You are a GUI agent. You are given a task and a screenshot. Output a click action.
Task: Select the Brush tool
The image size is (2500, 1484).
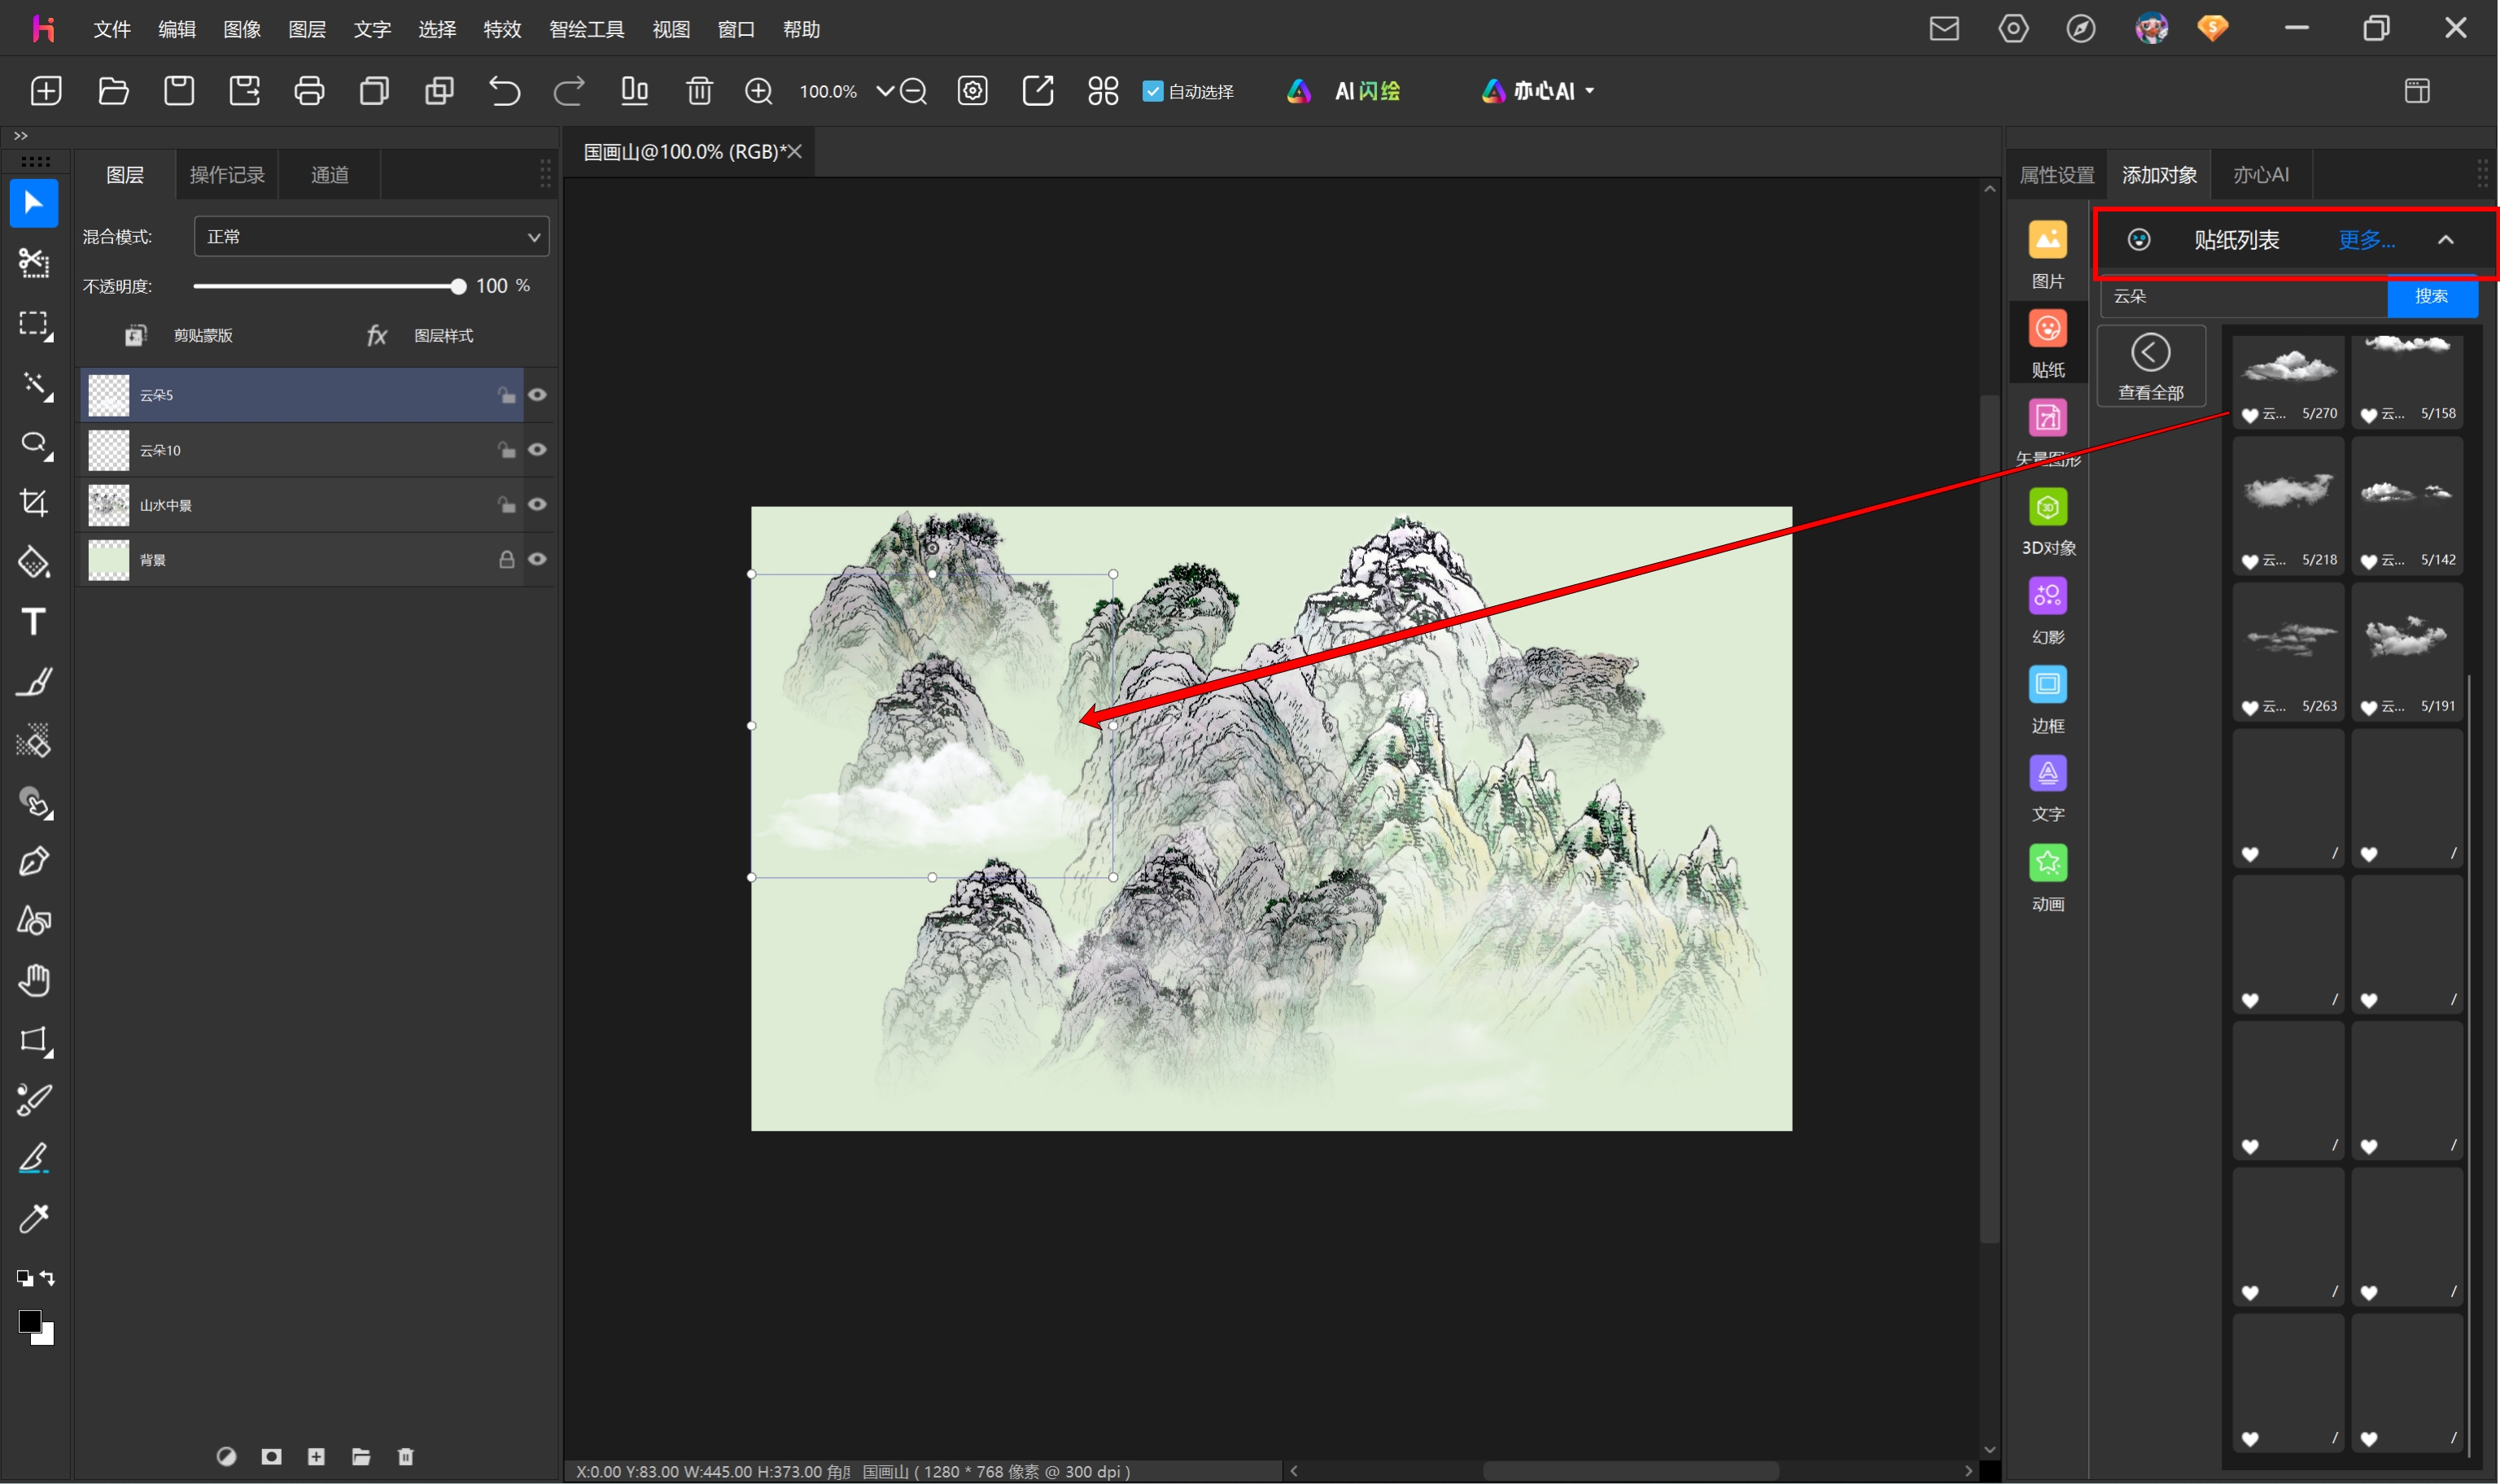click(34, 682)
